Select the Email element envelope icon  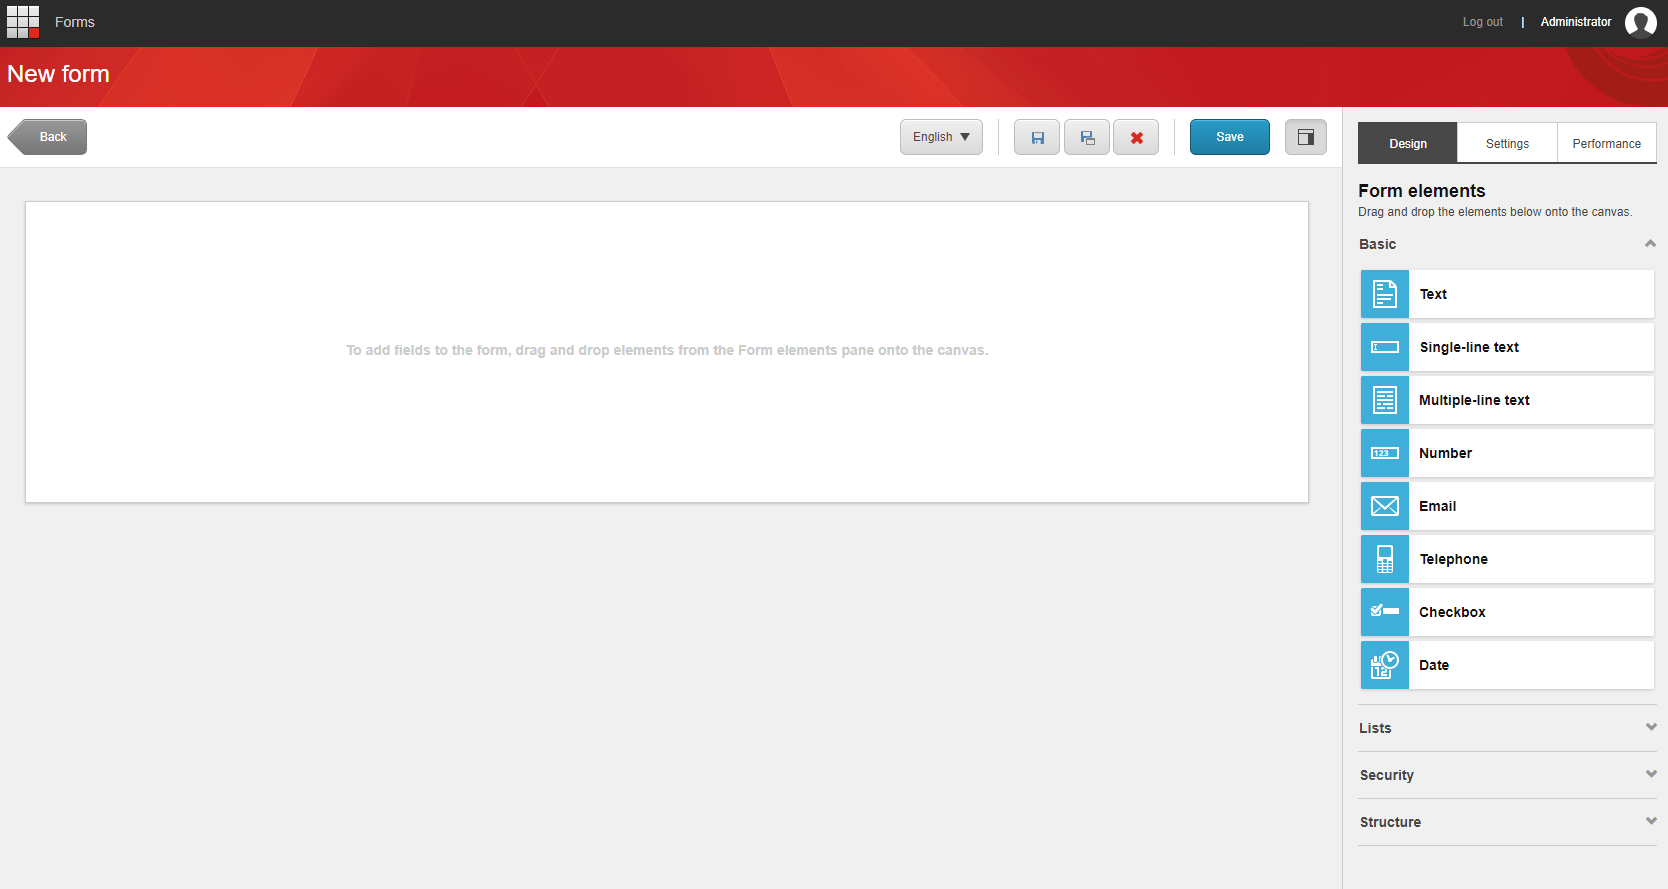click(1384, 506)
